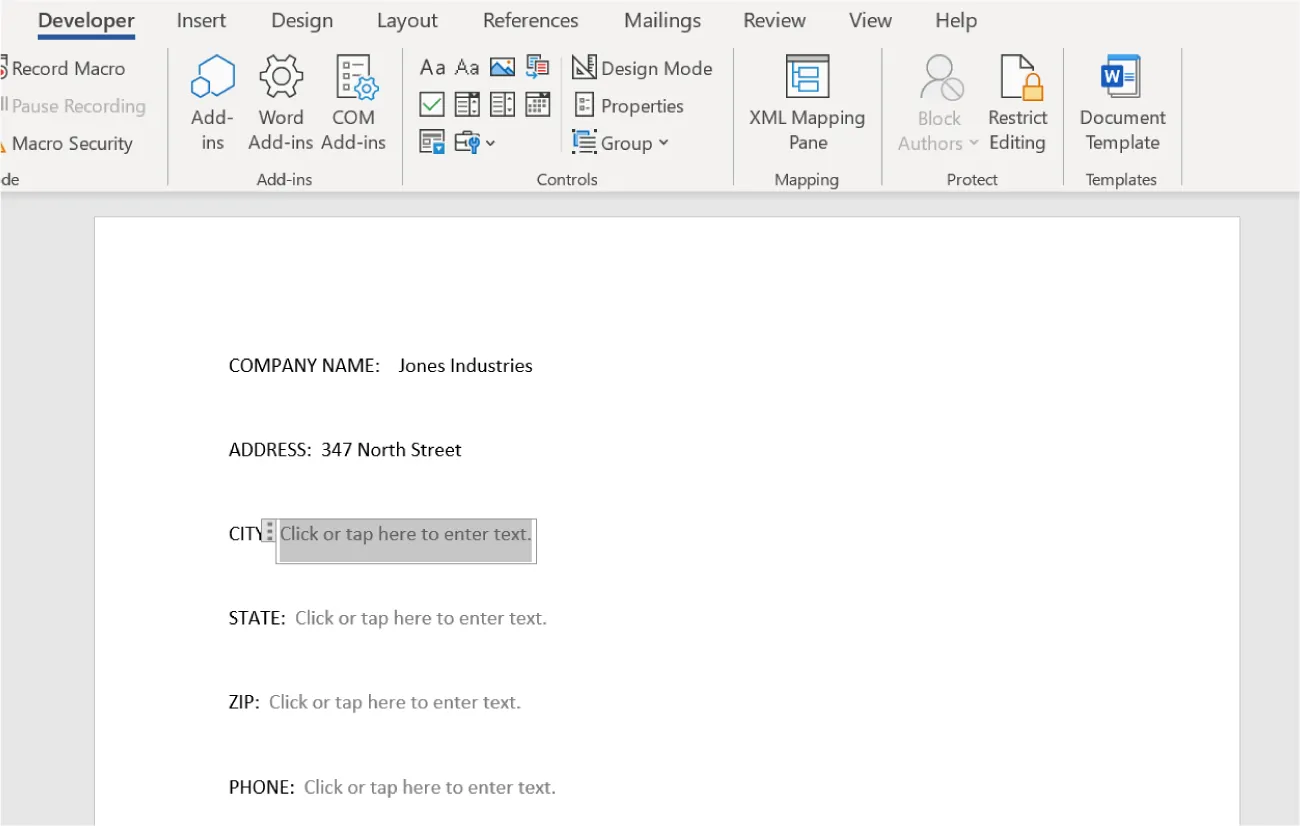This screenshot has height=826, width=1300.
Task: Switch to the Mailings ribbon tab
Action: (661, 20)
